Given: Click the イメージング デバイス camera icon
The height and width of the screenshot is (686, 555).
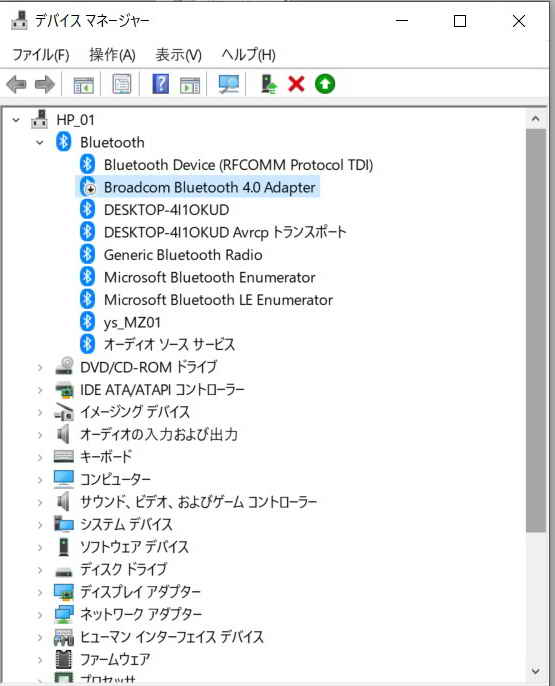Looking at the screenshot, I should (64, 412).
